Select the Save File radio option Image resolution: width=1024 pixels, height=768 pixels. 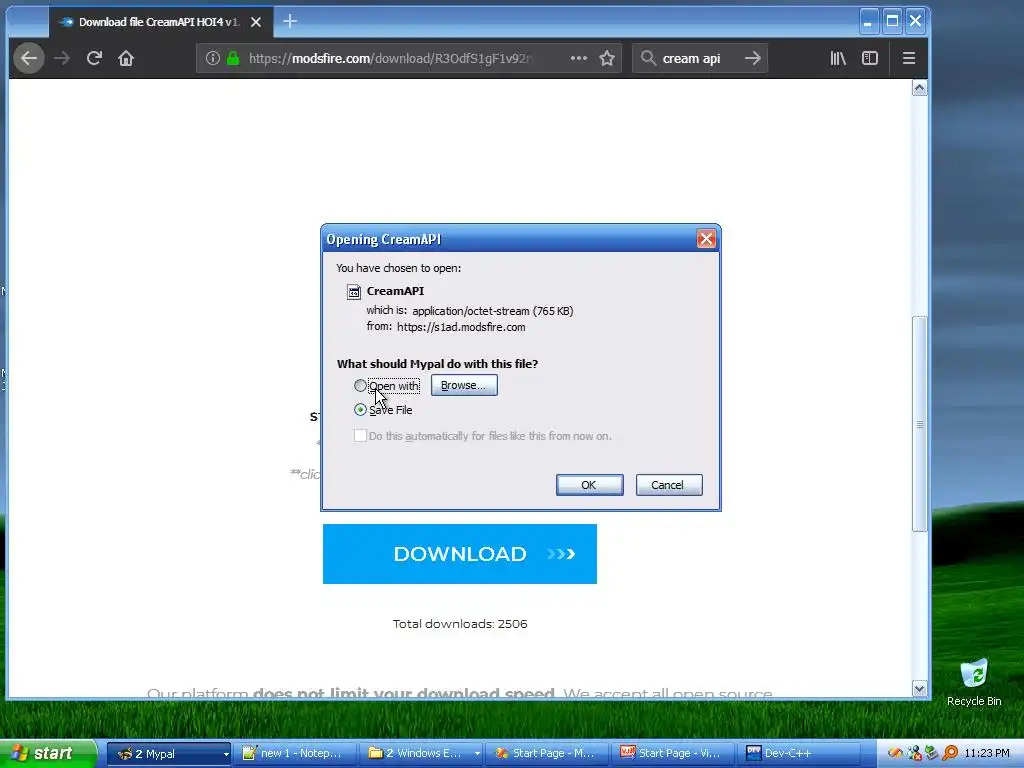[360, 410]
